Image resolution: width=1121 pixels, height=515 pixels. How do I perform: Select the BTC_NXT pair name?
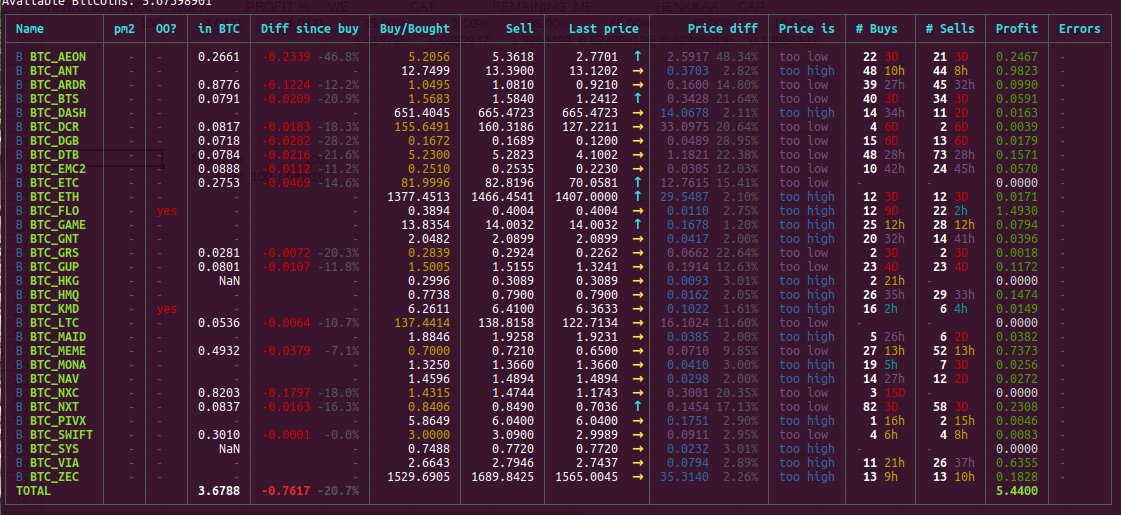pos(54,407)
